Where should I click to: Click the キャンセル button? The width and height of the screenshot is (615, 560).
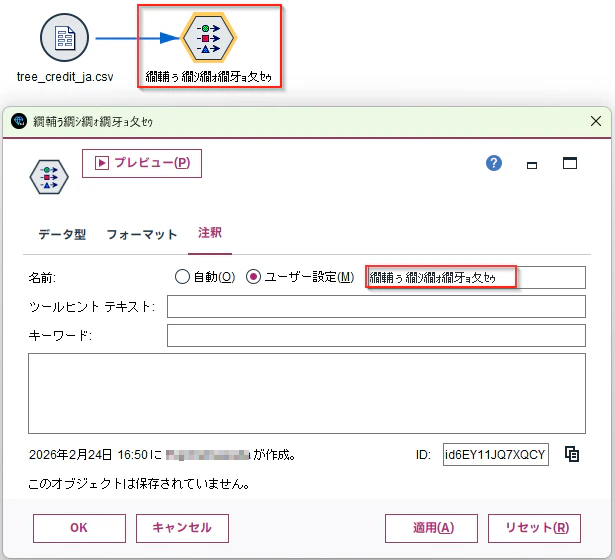tap(182, 528)
